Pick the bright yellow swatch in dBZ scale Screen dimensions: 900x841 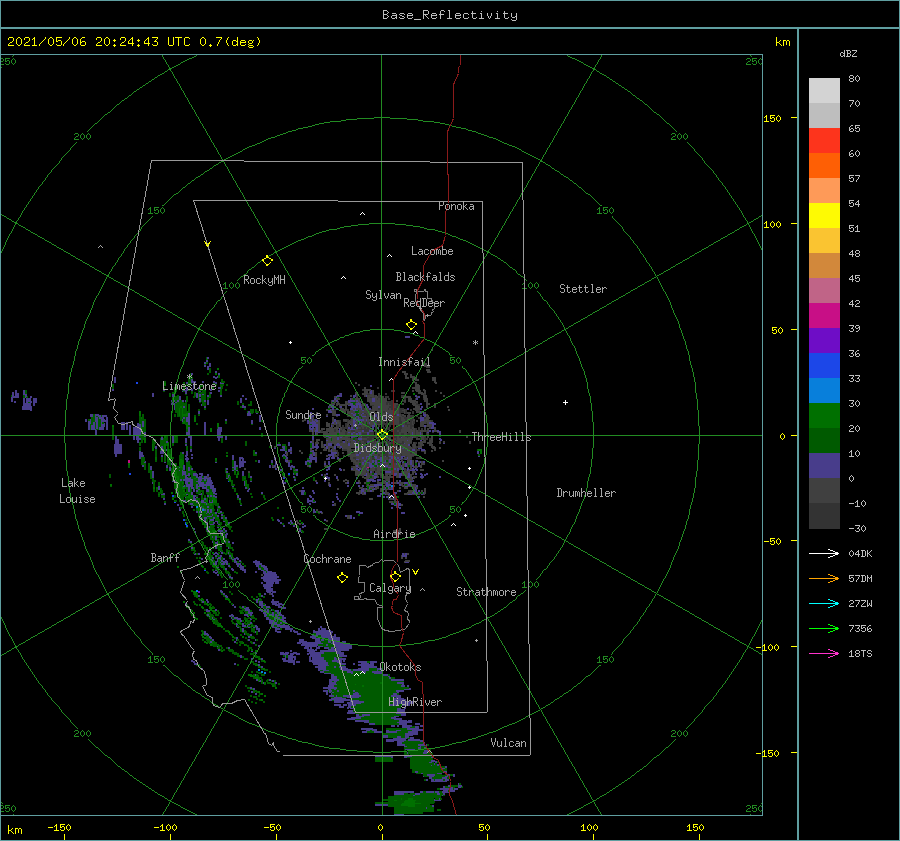pos(824,216)
